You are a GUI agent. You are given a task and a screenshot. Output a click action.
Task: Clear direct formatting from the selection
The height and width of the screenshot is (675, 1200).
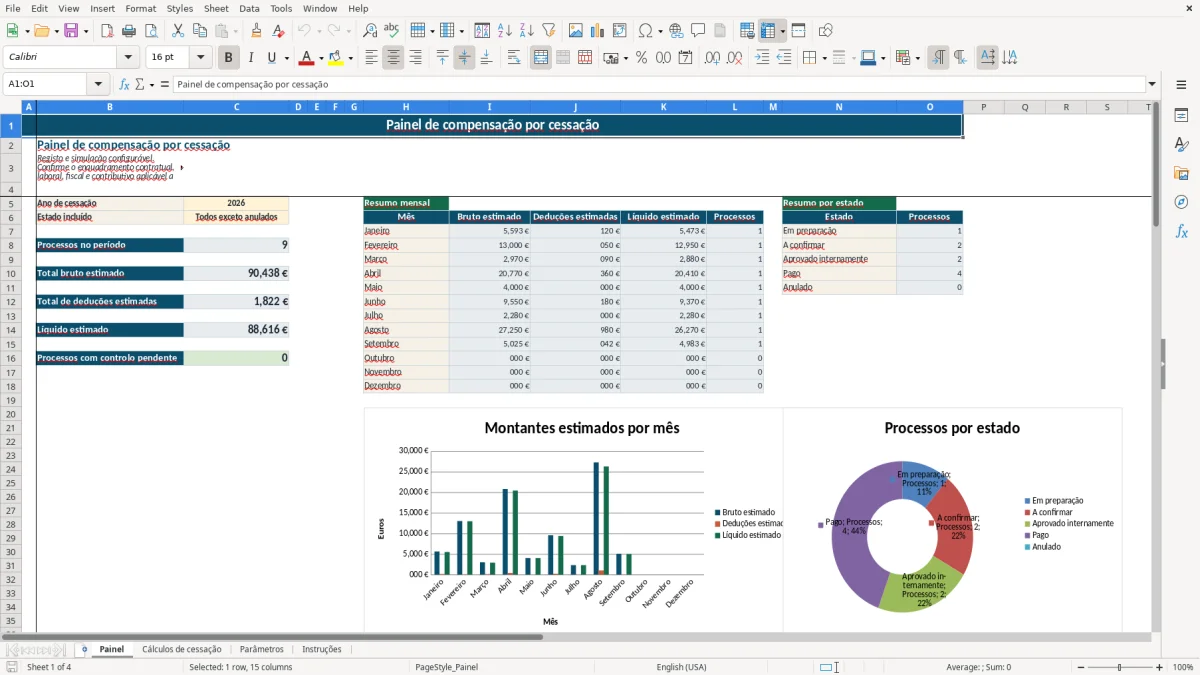tap(278, 31)
